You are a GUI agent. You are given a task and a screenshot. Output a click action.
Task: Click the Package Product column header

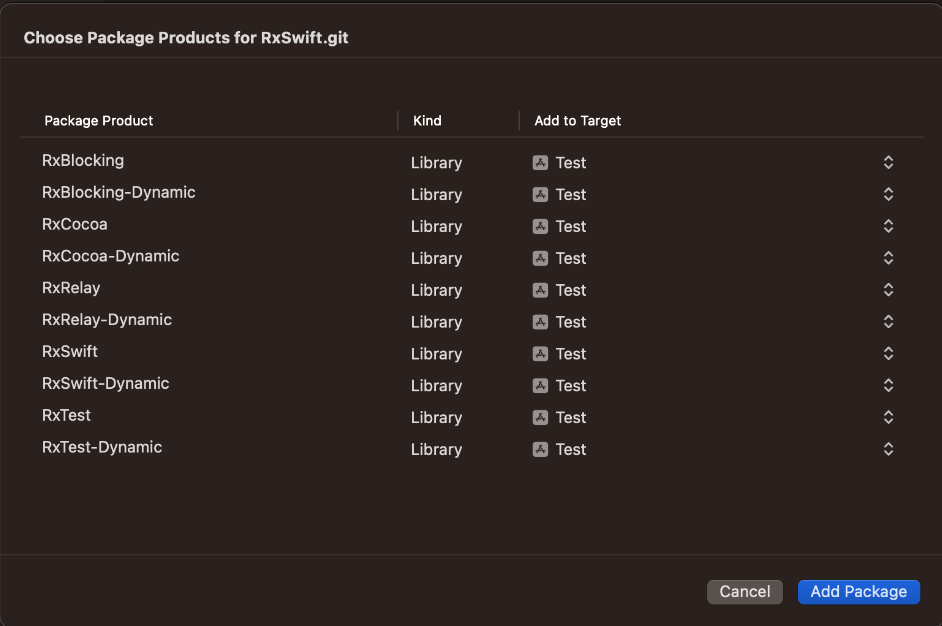coord(99,121)
